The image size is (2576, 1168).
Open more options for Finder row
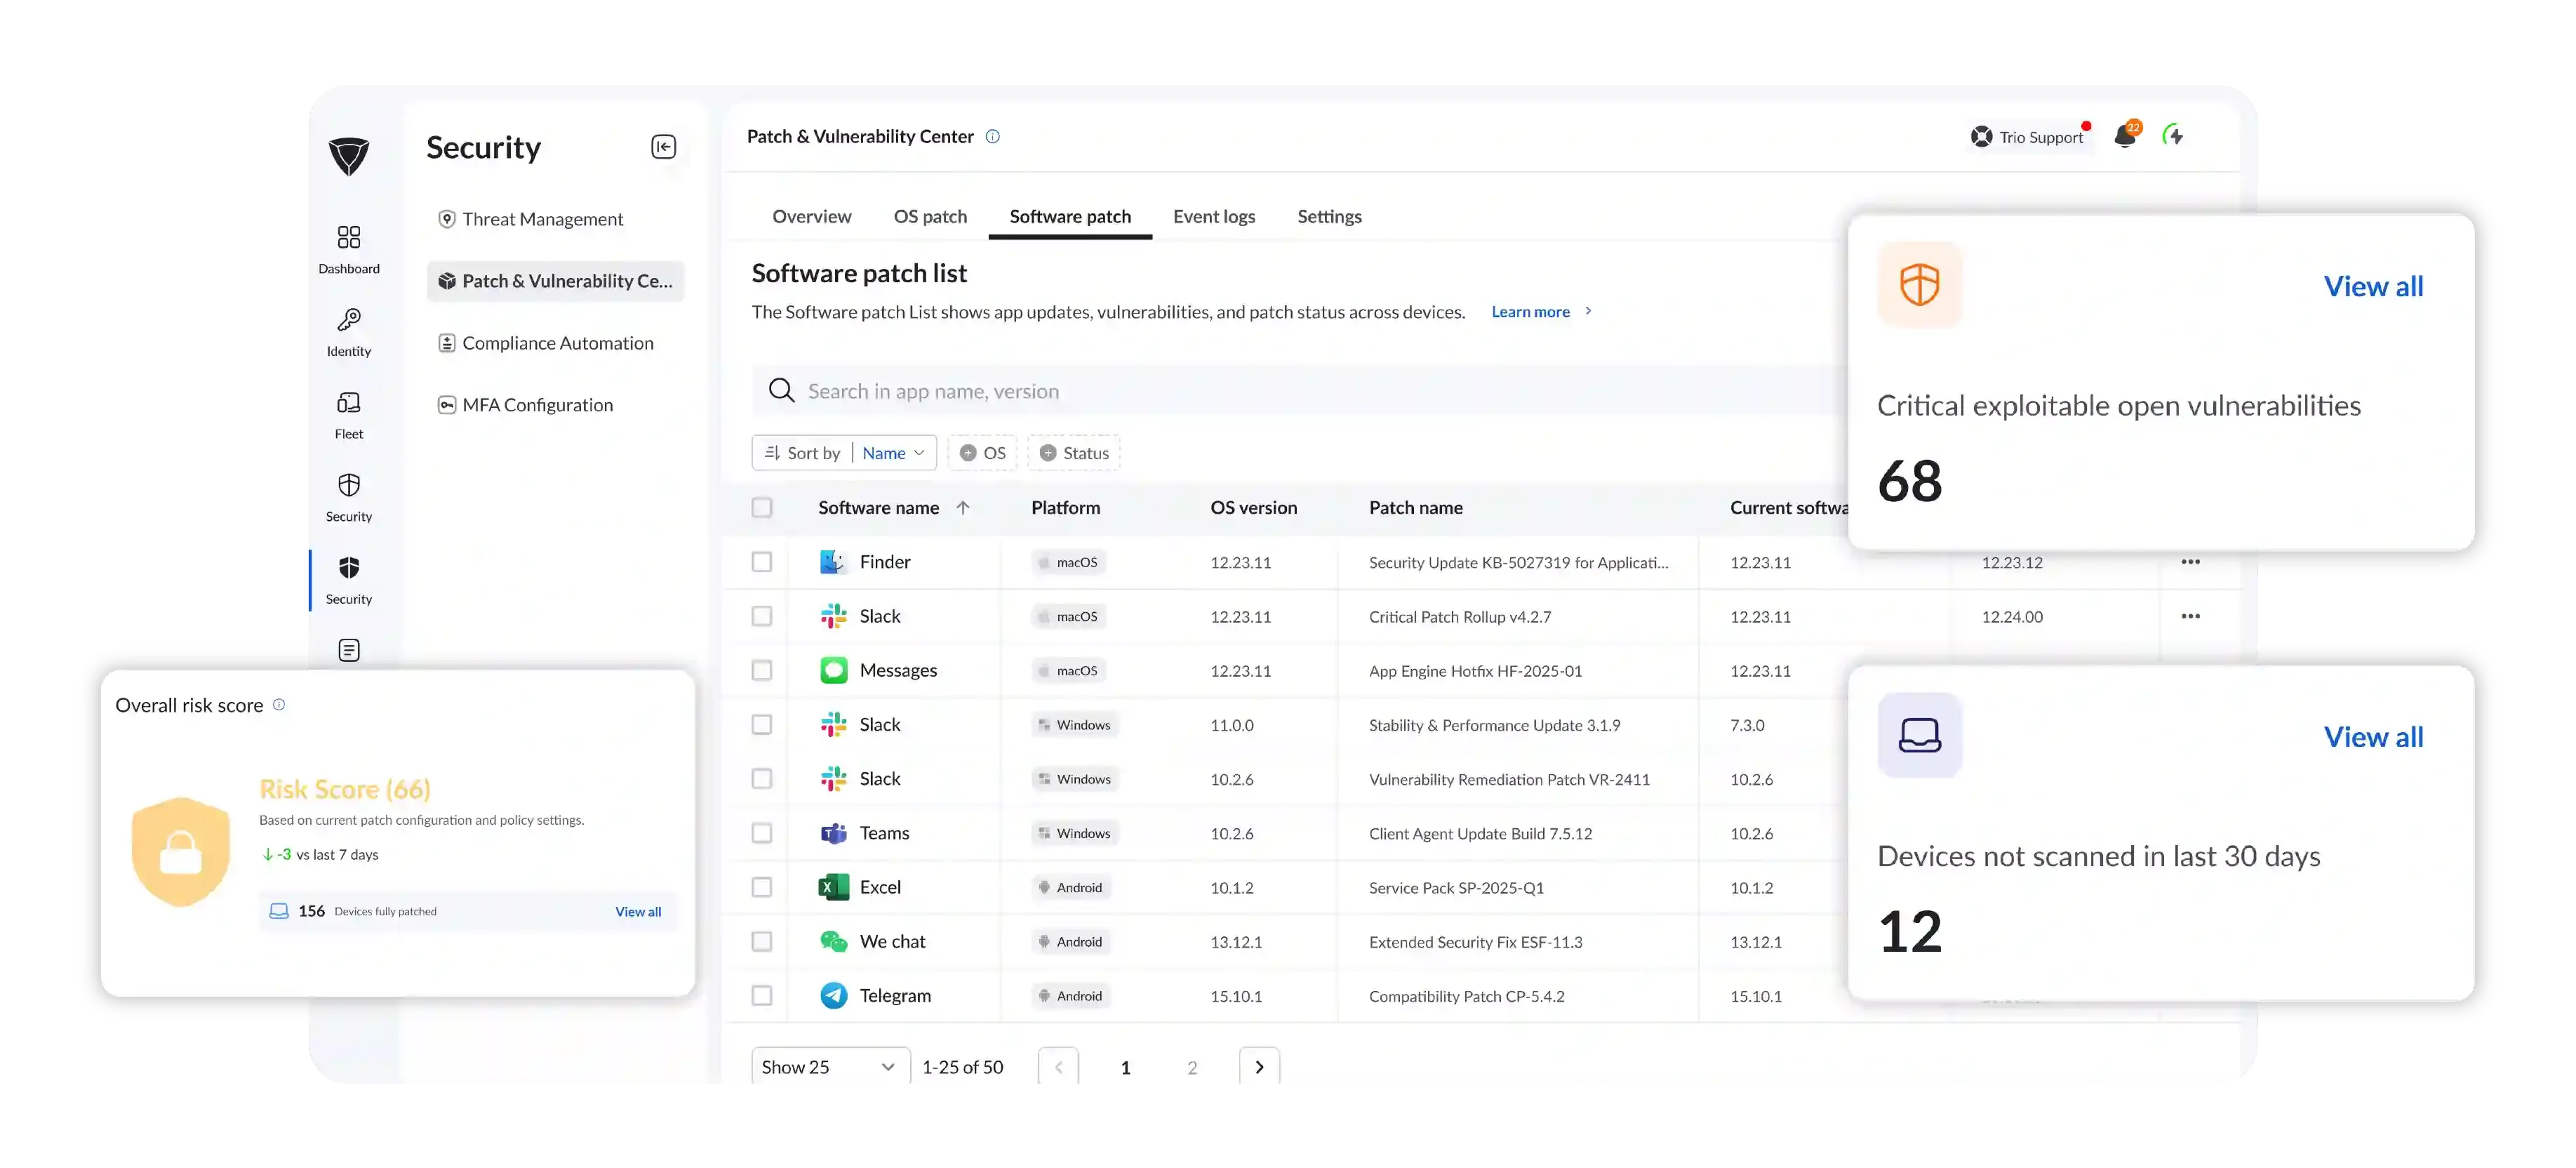point(2190,561)
